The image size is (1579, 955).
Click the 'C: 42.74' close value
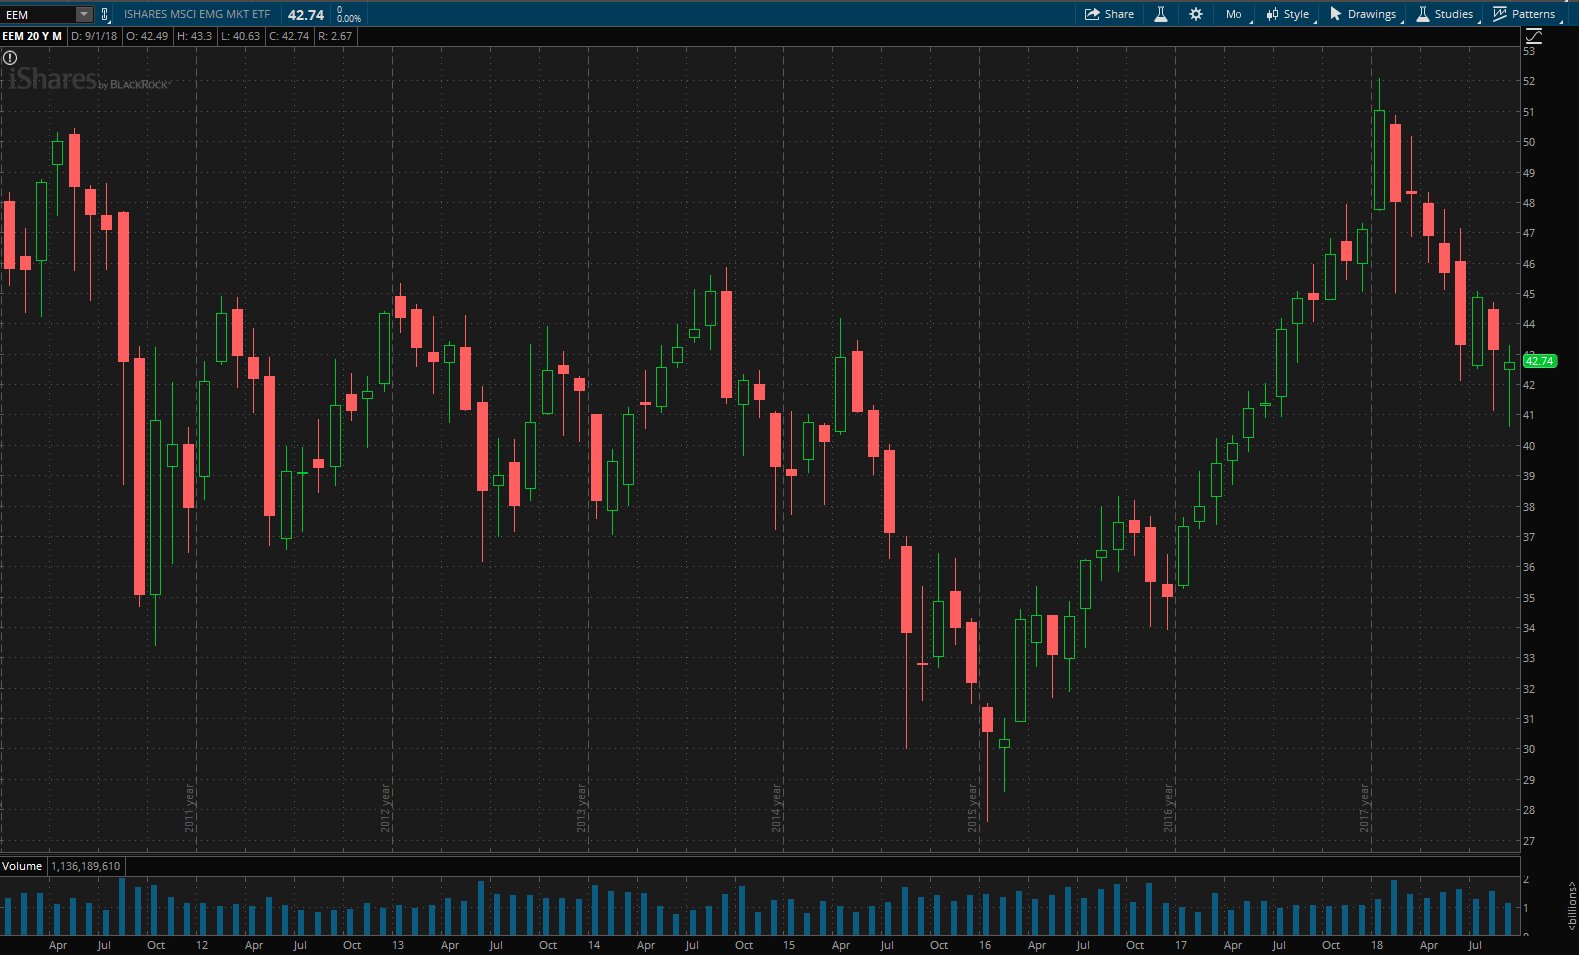point(289,36)
